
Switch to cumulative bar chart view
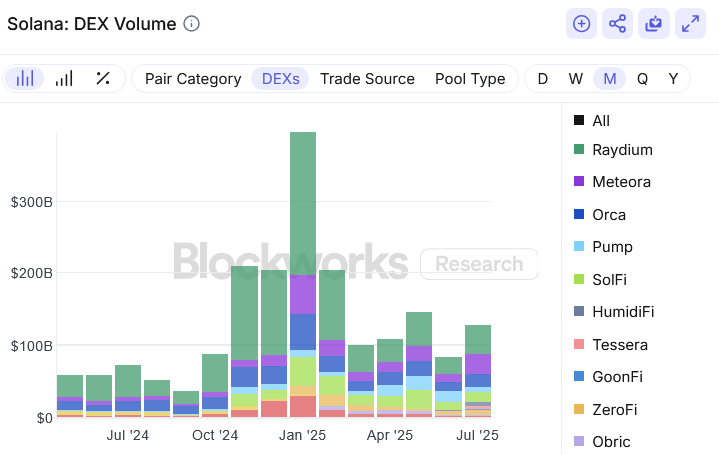click(64, 78)
